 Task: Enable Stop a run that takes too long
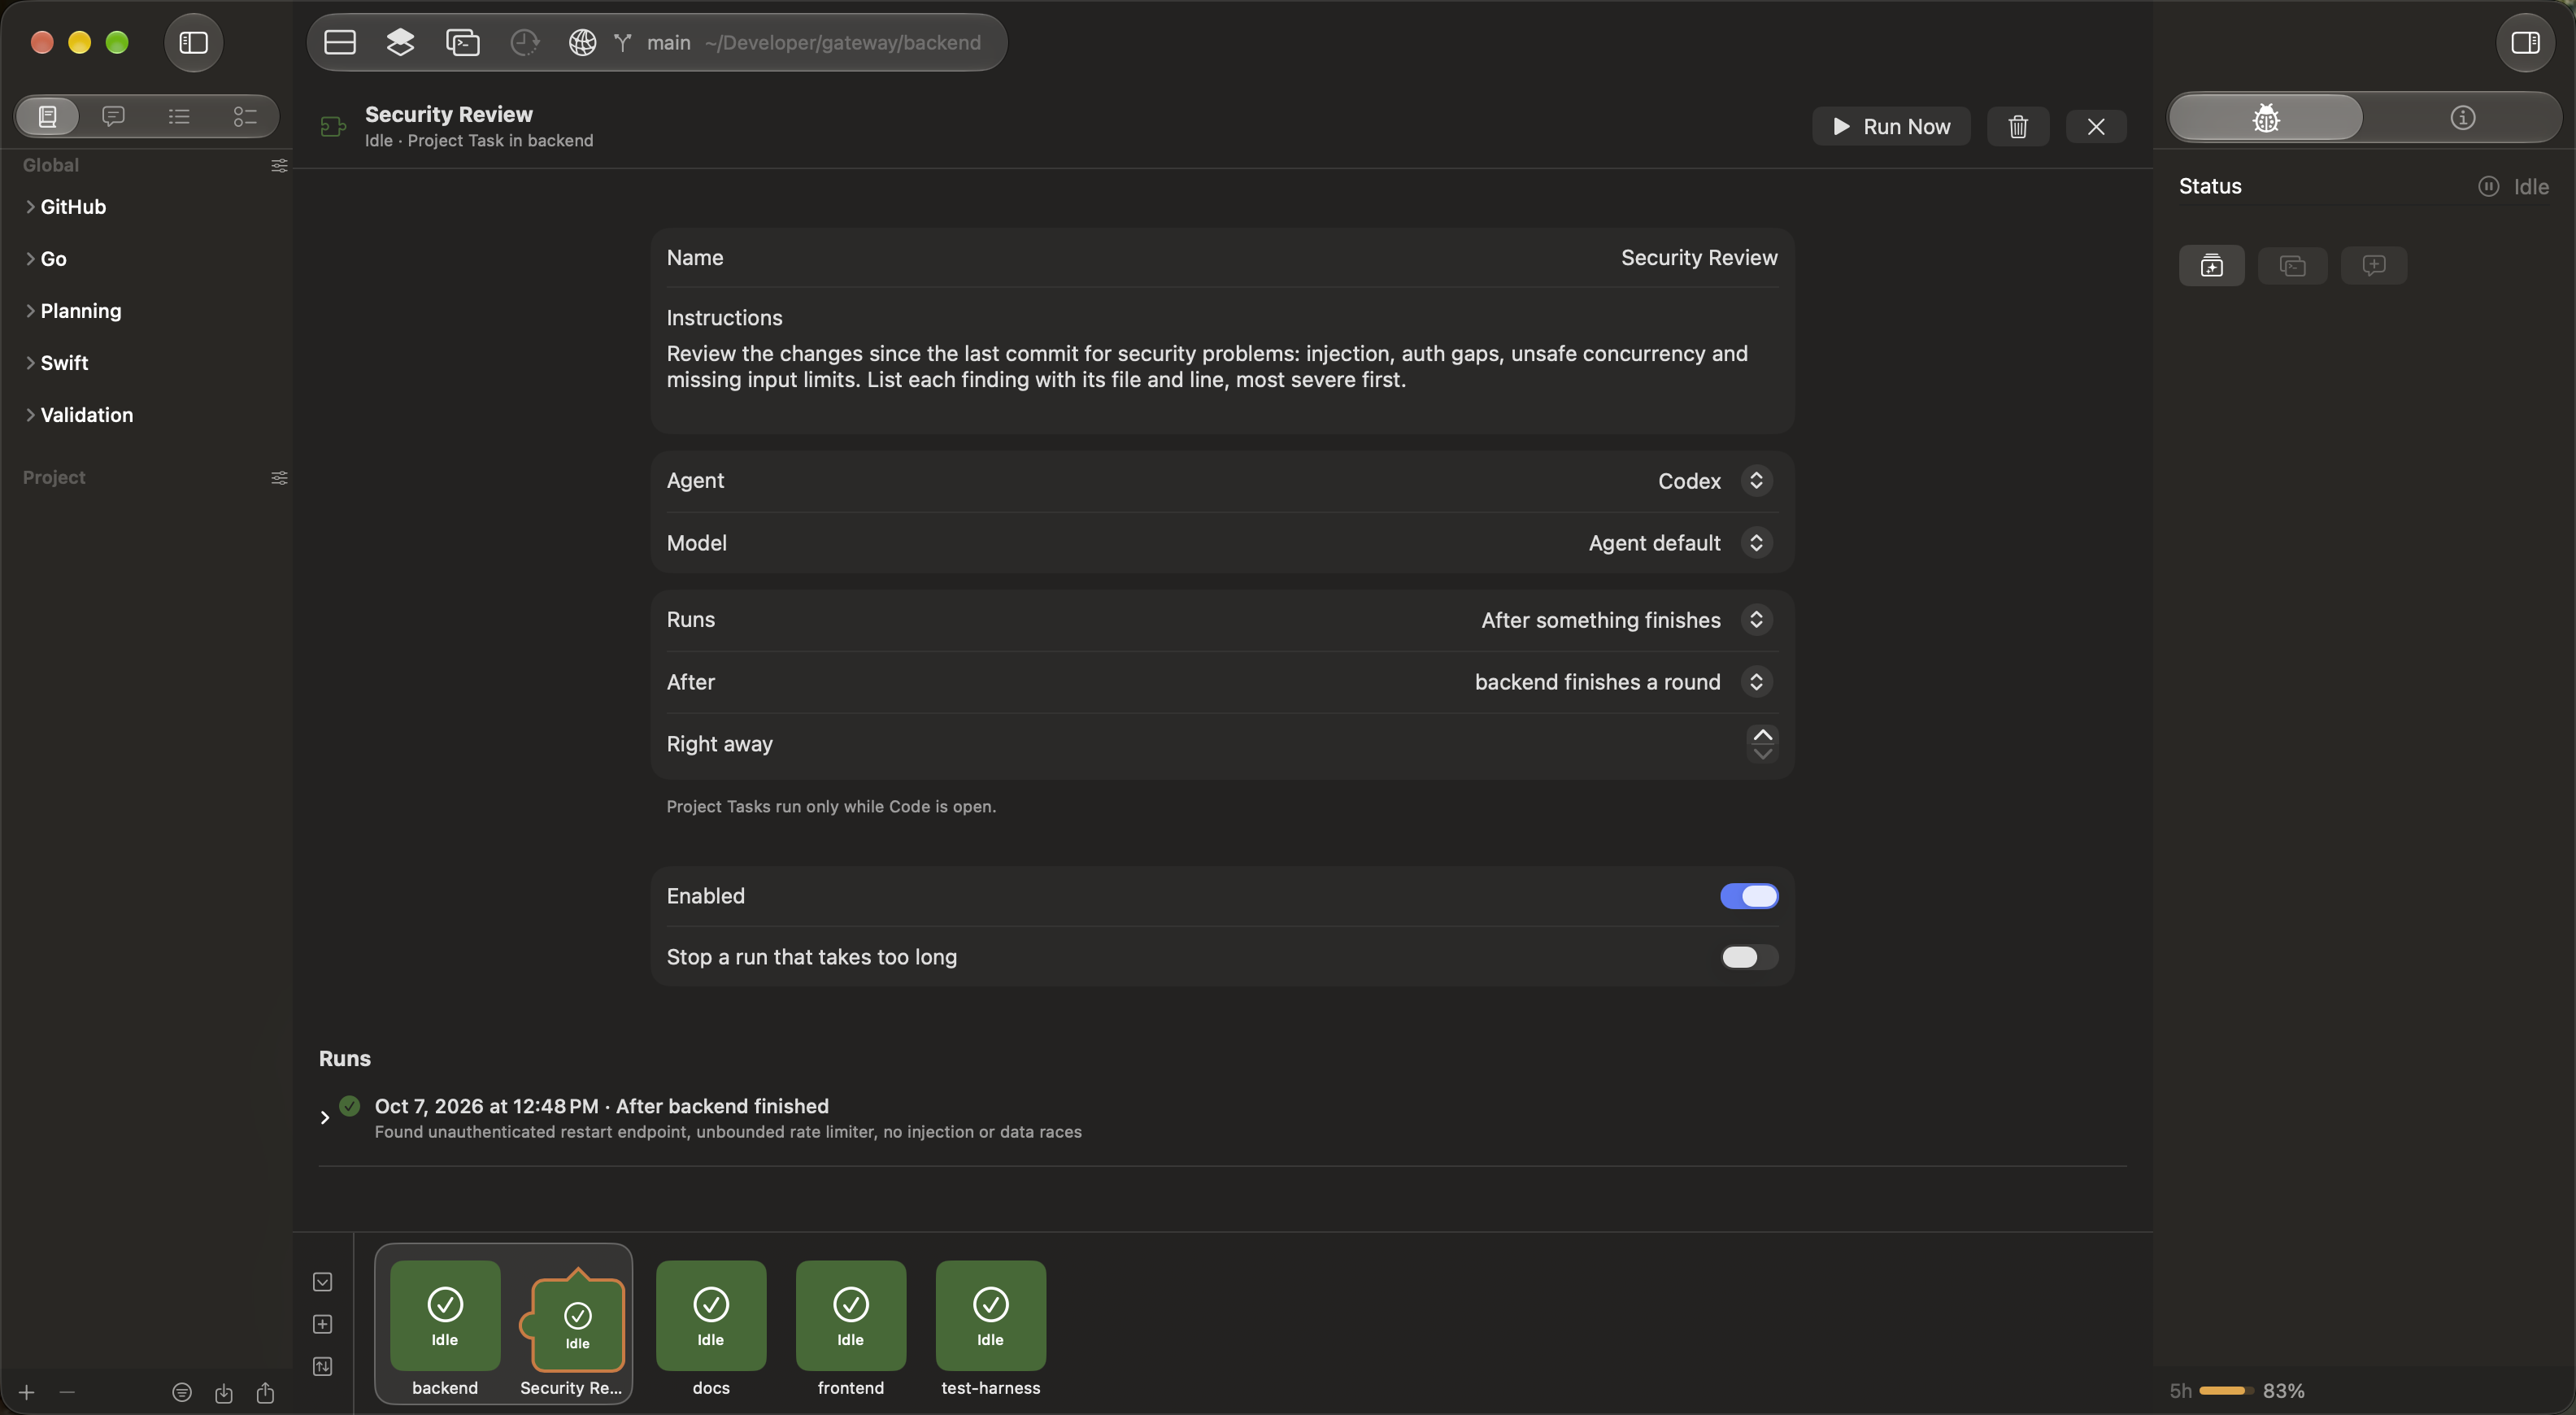point(1749,957)
